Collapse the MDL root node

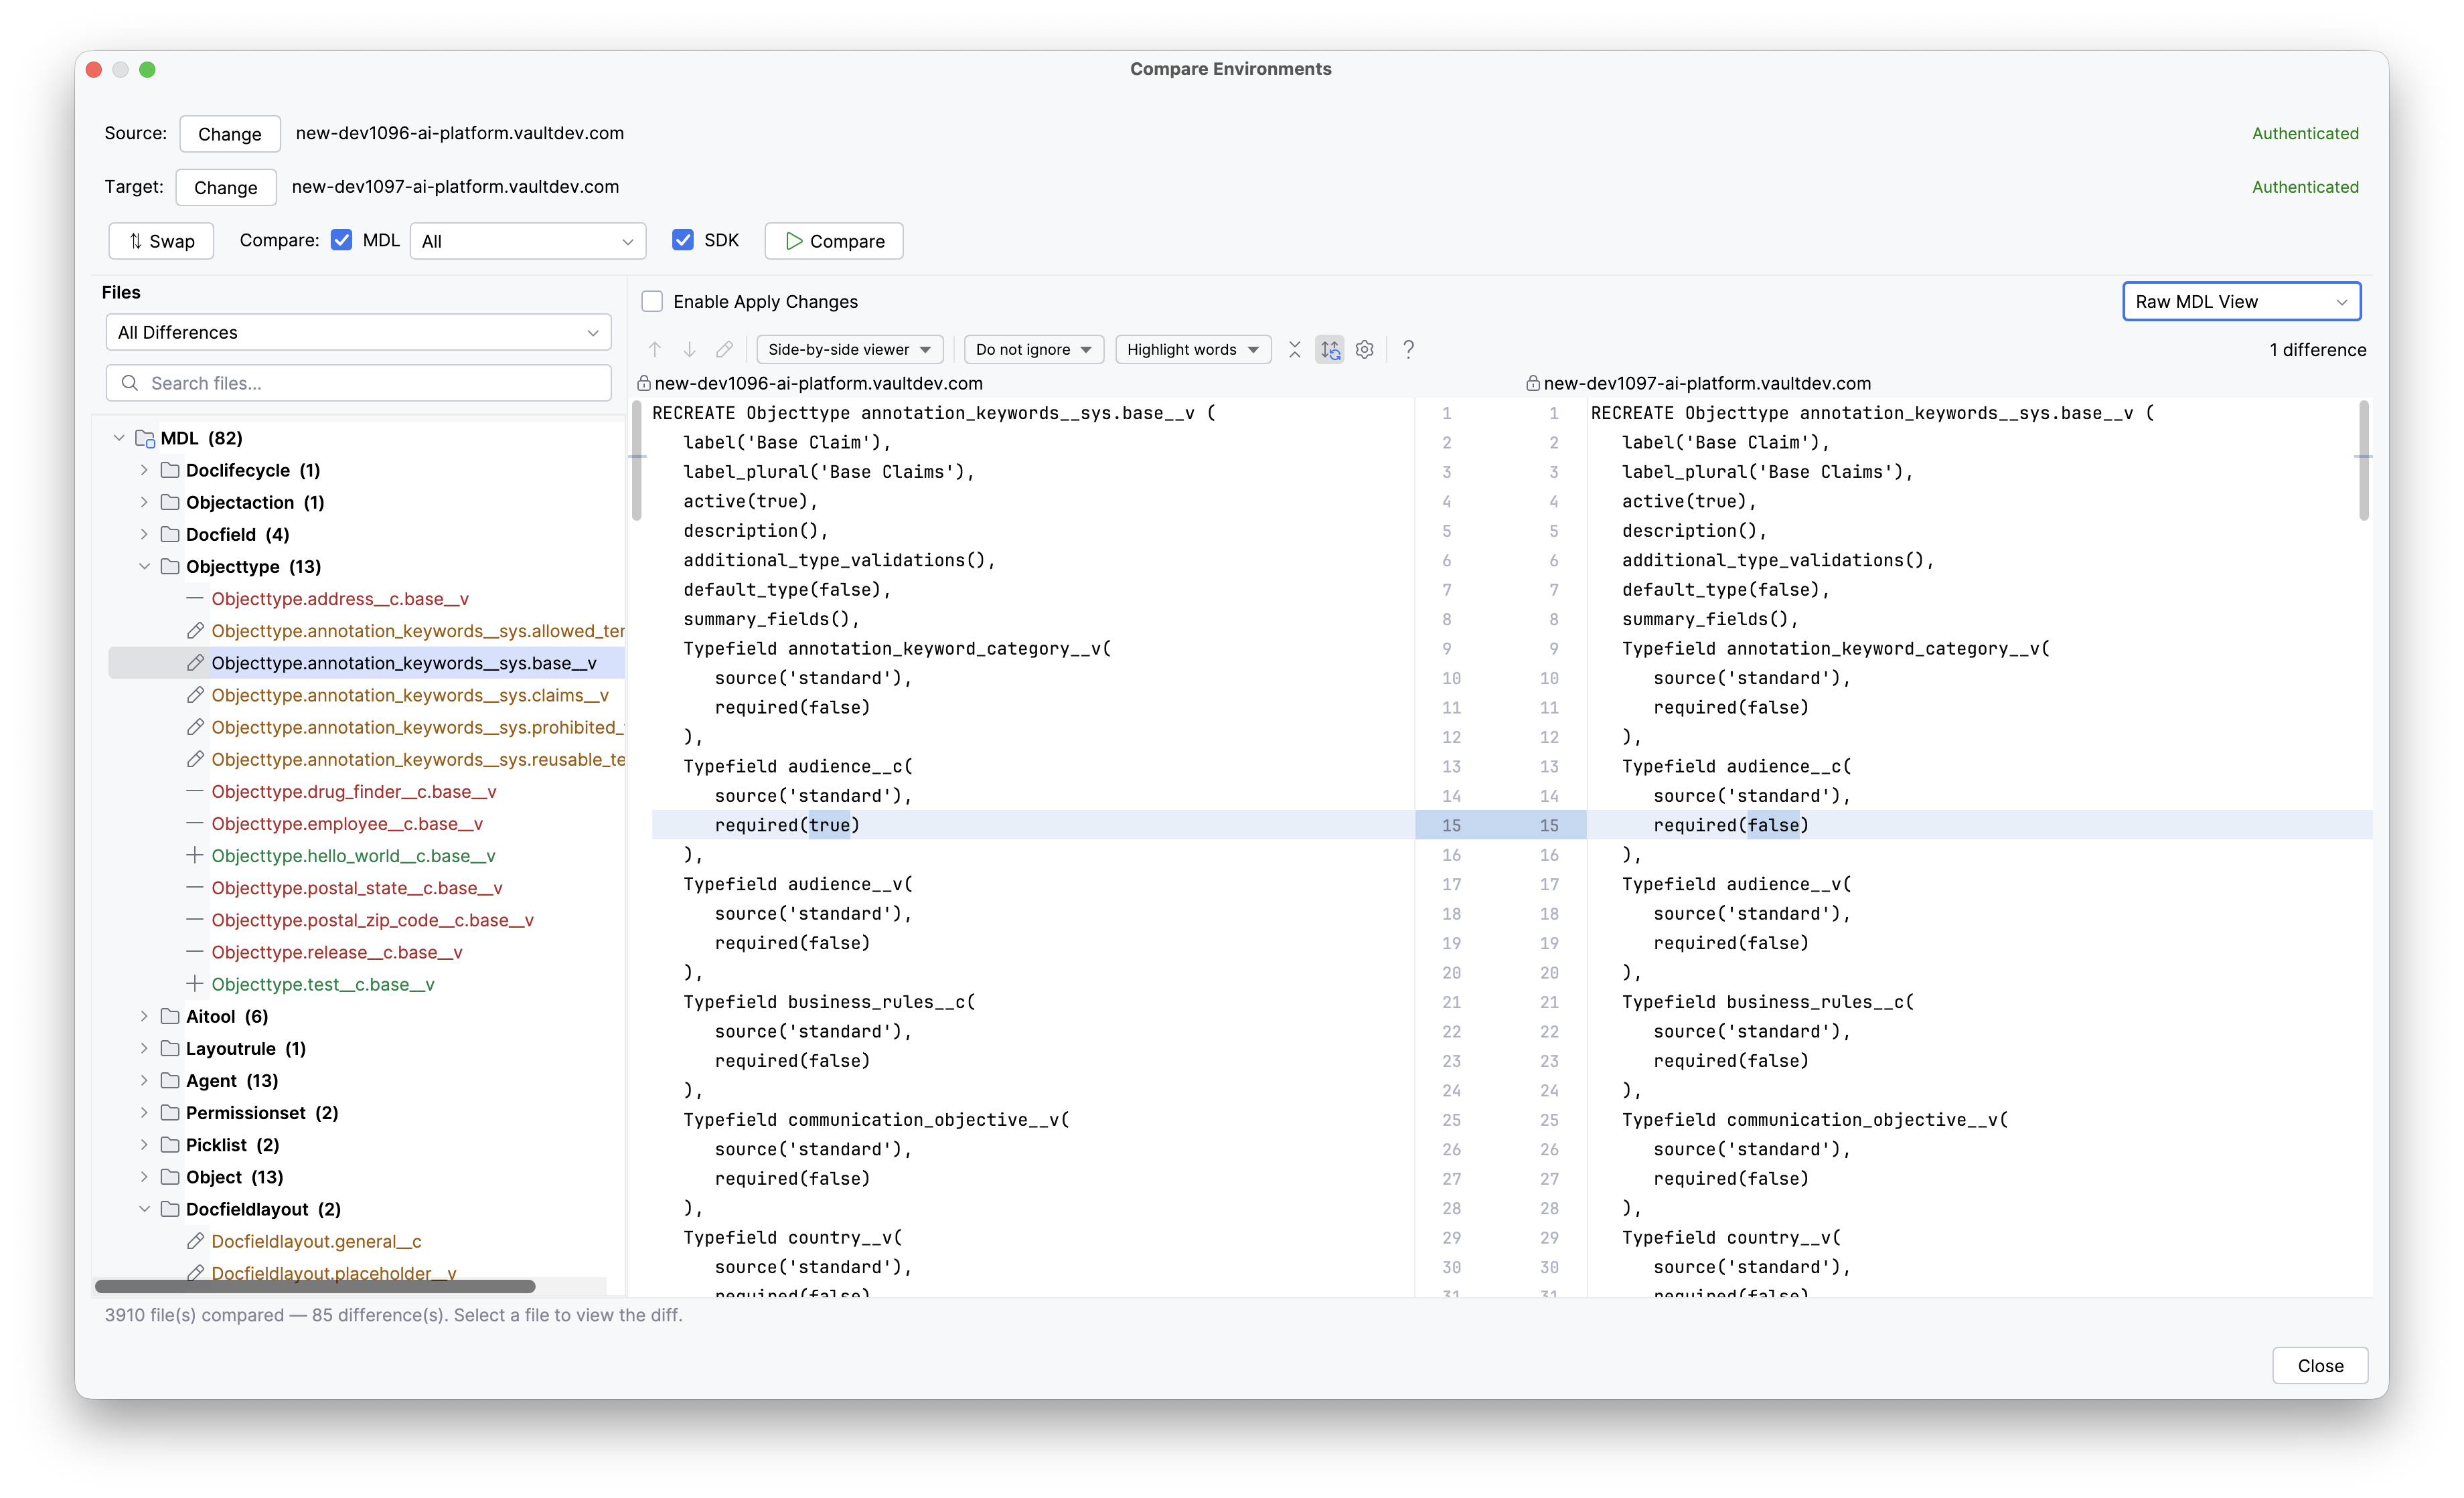tap(119, 438)
